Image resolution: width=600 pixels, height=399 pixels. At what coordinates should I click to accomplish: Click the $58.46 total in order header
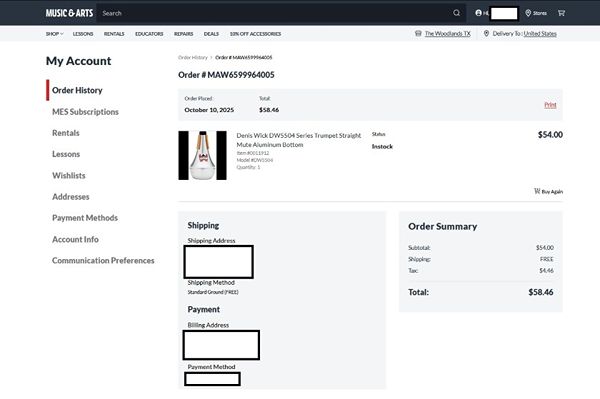point(269,110)
